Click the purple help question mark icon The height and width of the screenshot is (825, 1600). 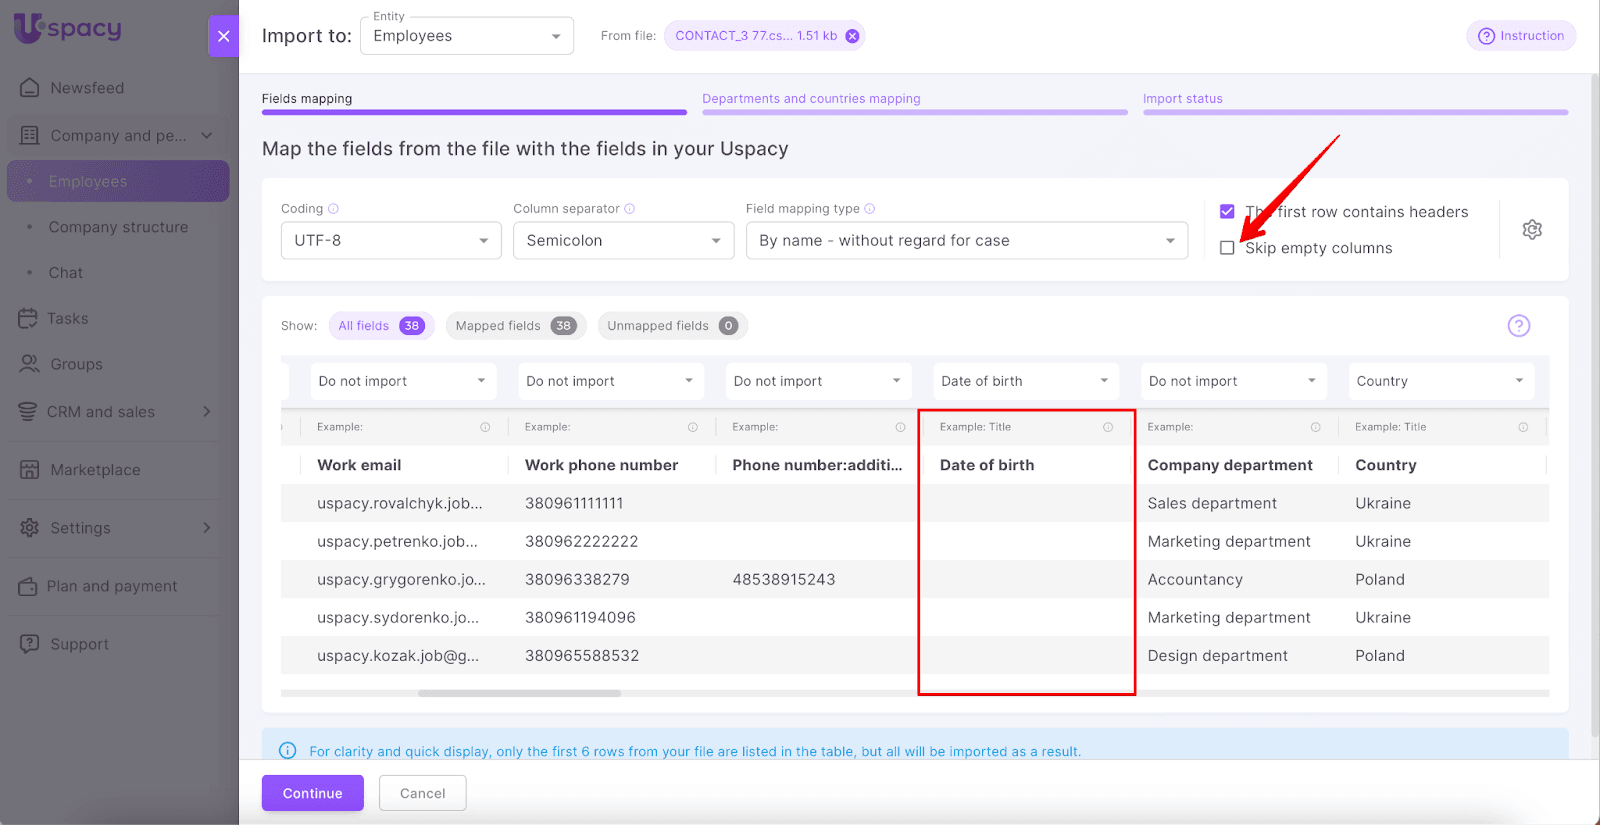point(1518,326)
